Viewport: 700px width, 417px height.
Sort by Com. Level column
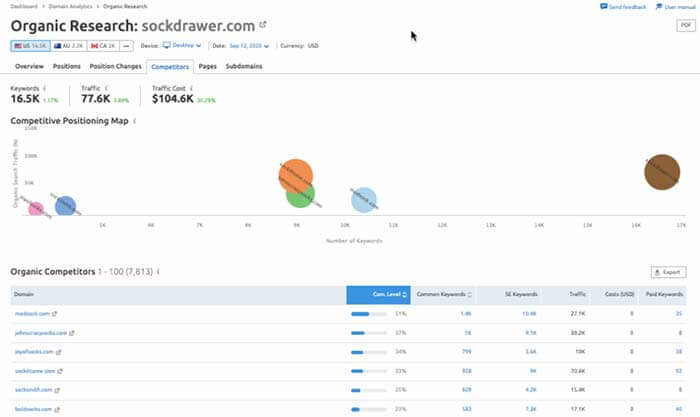point(379,295)
